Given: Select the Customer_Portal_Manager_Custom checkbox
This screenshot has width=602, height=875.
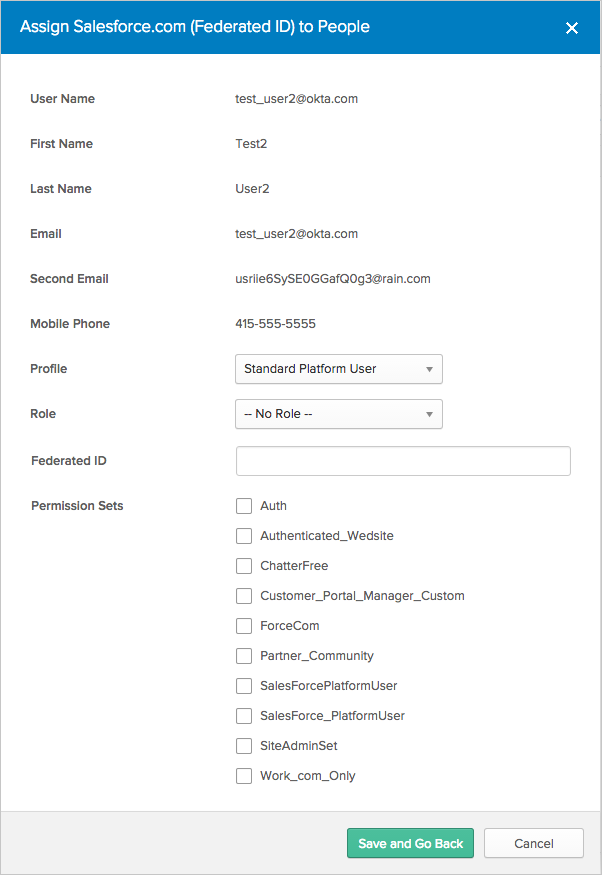Looking at the screenshot, I should click(244, 596).
